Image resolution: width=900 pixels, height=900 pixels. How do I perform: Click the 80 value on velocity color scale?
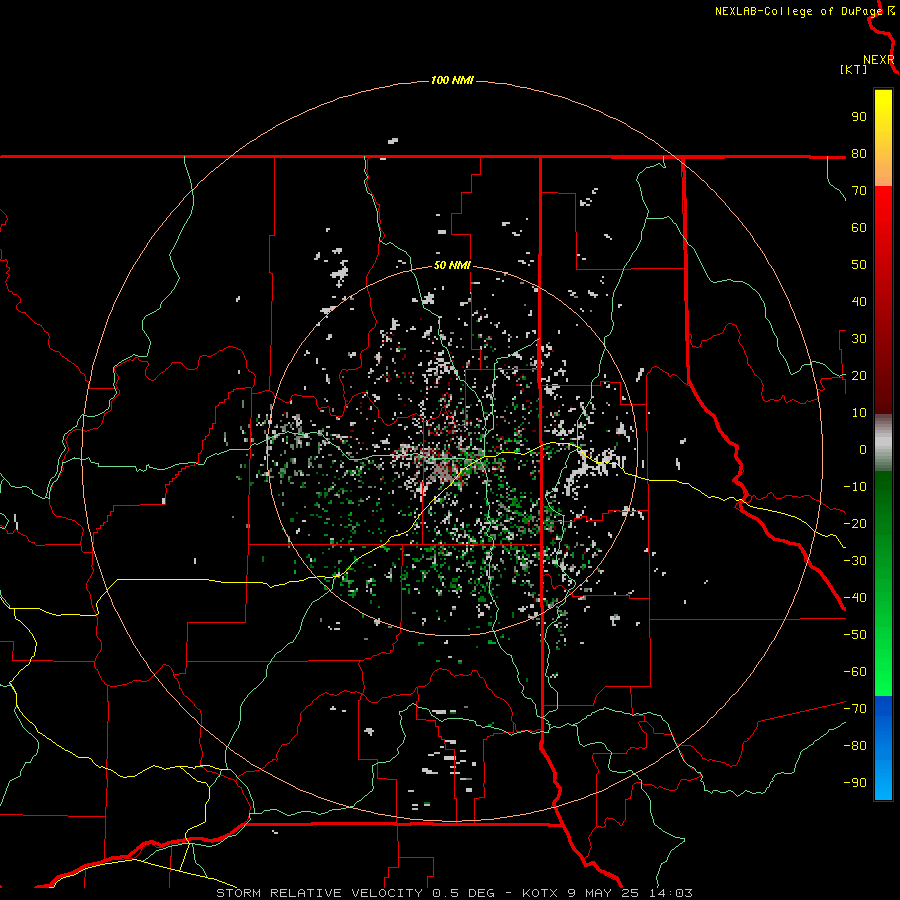coord(859,154)
